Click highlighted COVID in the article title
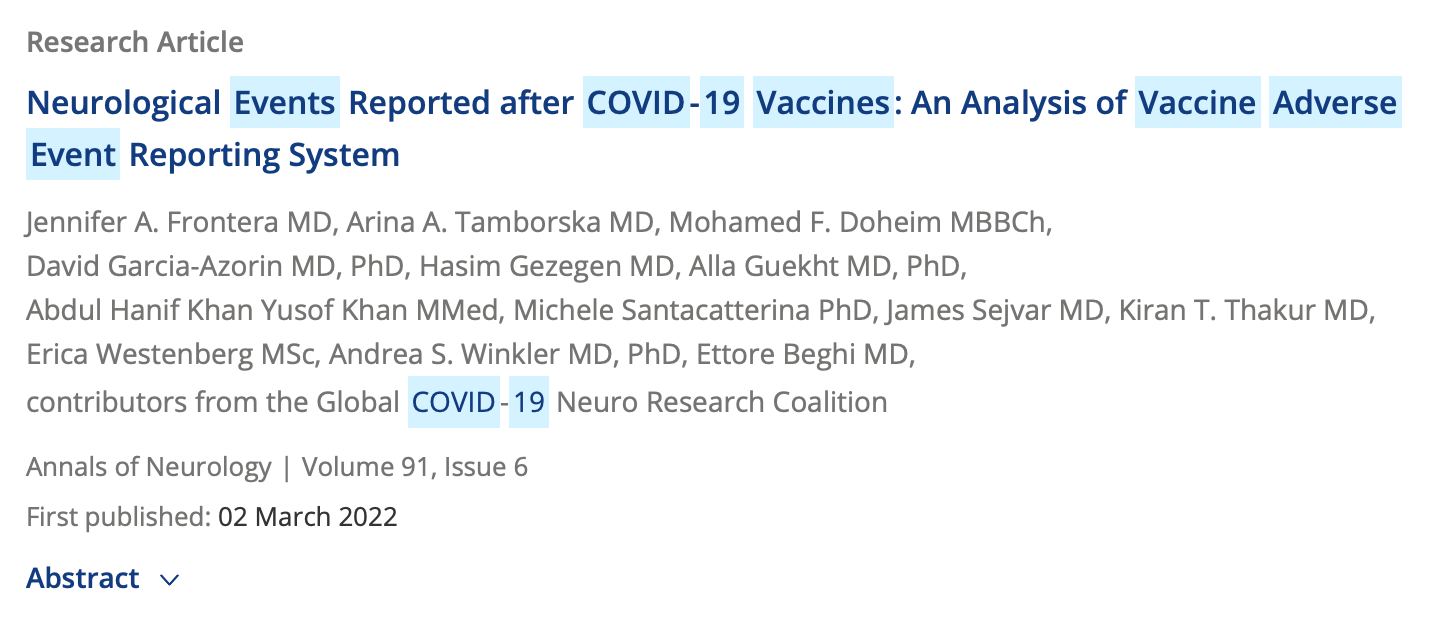The height and width of the screenshot is (618, 1456). coord(638,102)
